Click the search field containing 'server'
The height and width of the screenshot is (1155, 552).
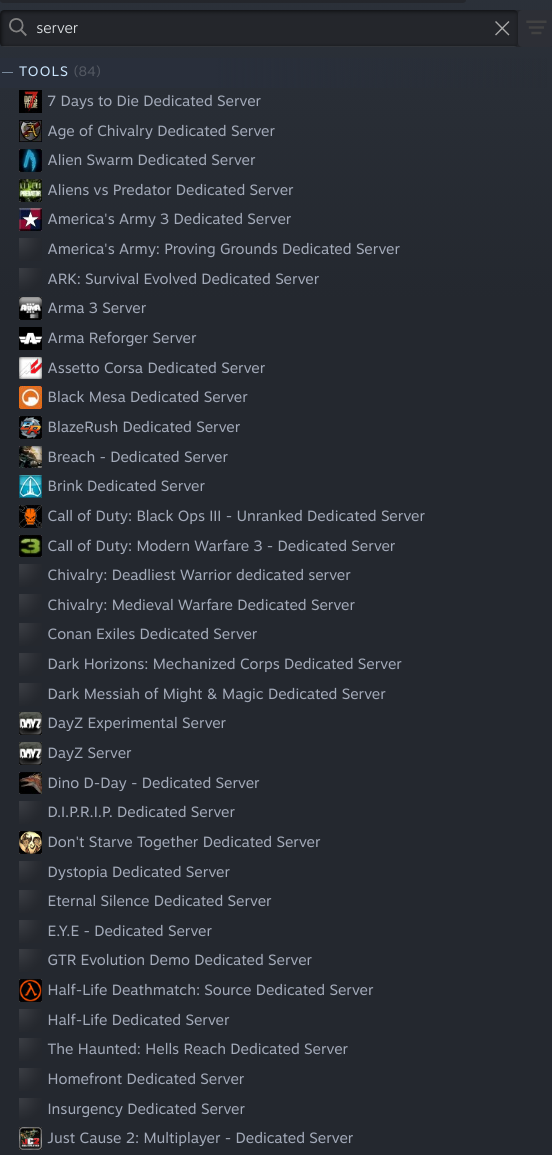pyautogui.click(x=259, y=28)
